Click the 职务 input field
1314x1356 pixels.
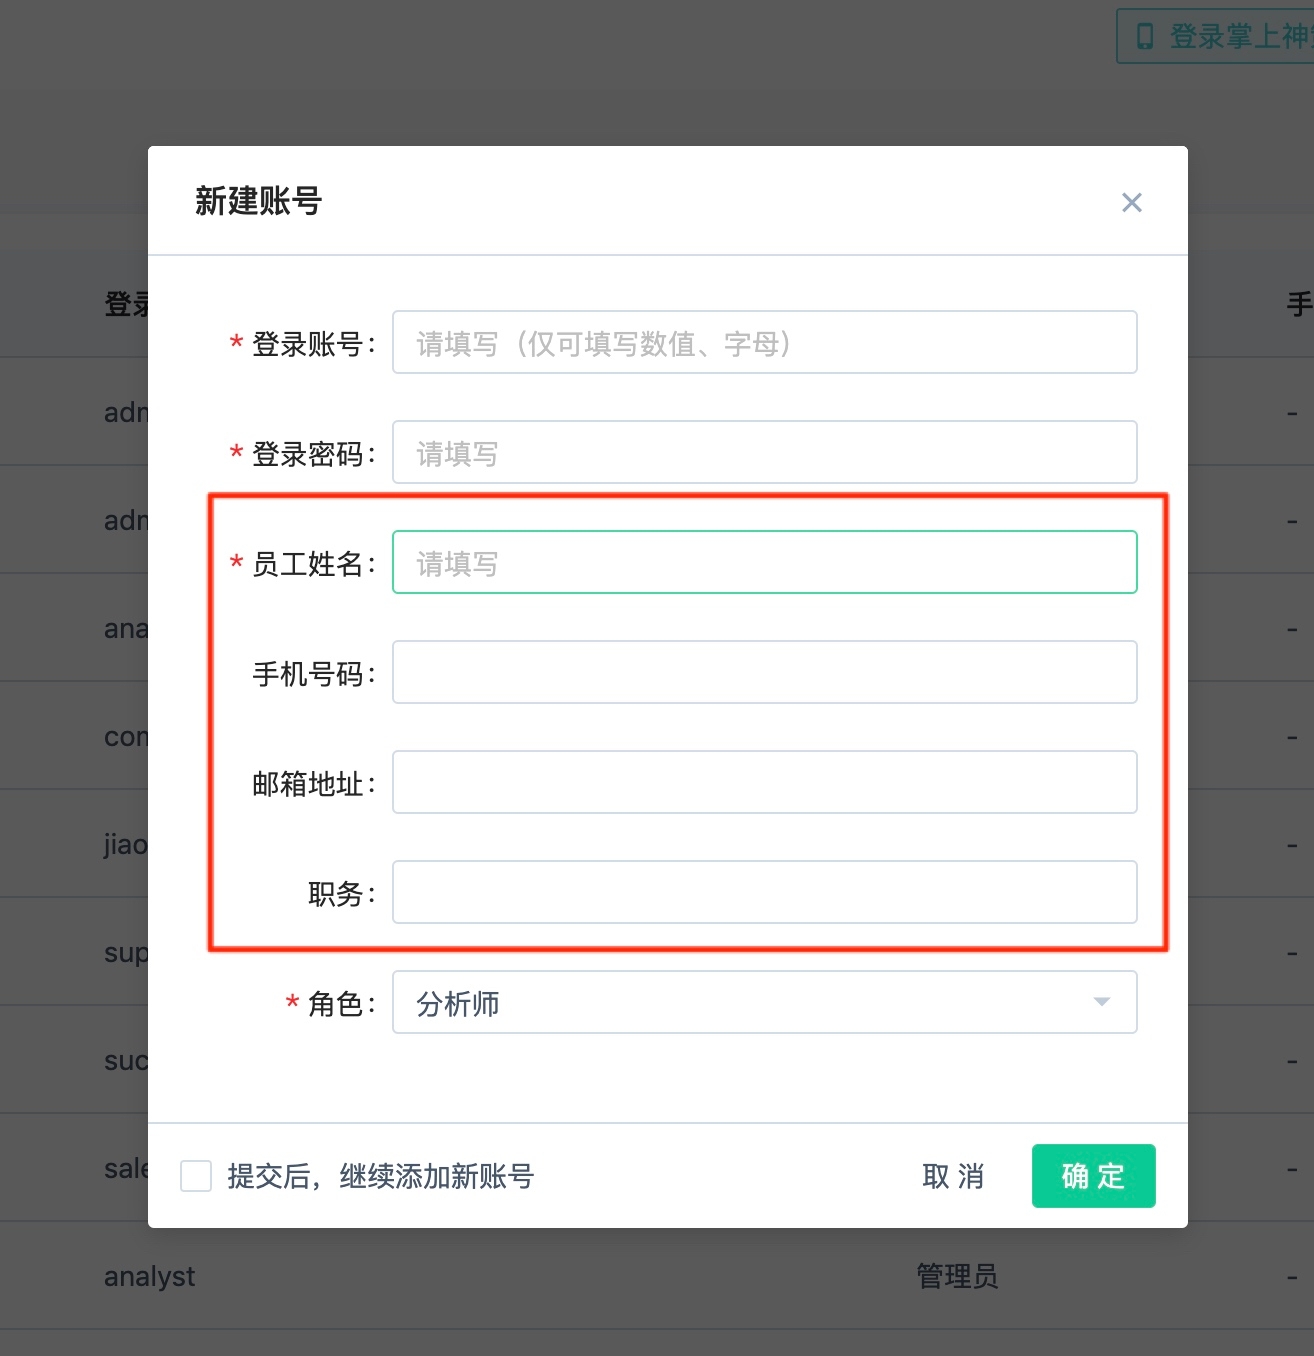coord(763,893)
